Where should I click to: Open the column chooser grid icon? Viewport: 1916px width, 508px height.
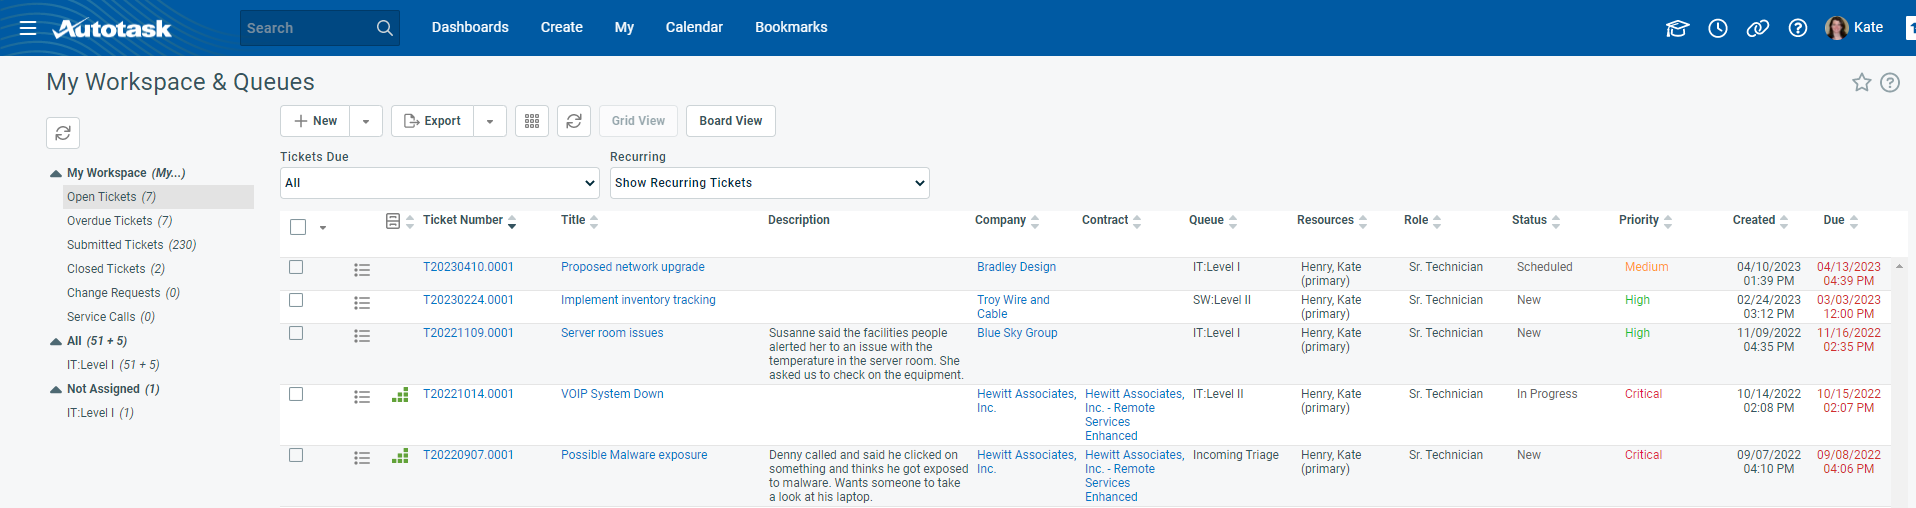point(532,121)
